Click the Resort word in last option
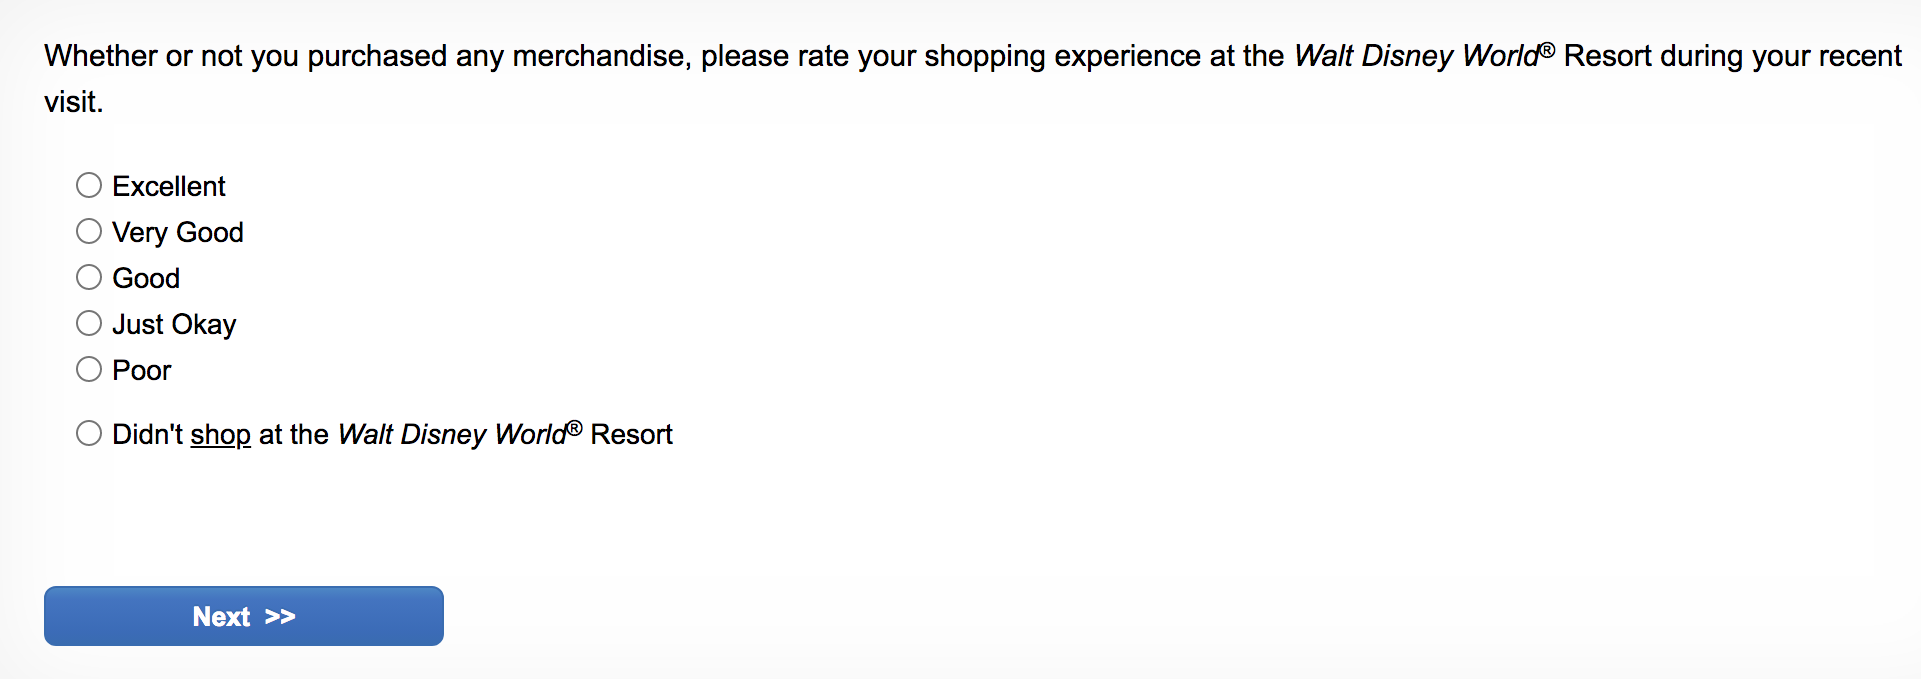The width and height of the screenshot is (1921, 679). point(631,434)
